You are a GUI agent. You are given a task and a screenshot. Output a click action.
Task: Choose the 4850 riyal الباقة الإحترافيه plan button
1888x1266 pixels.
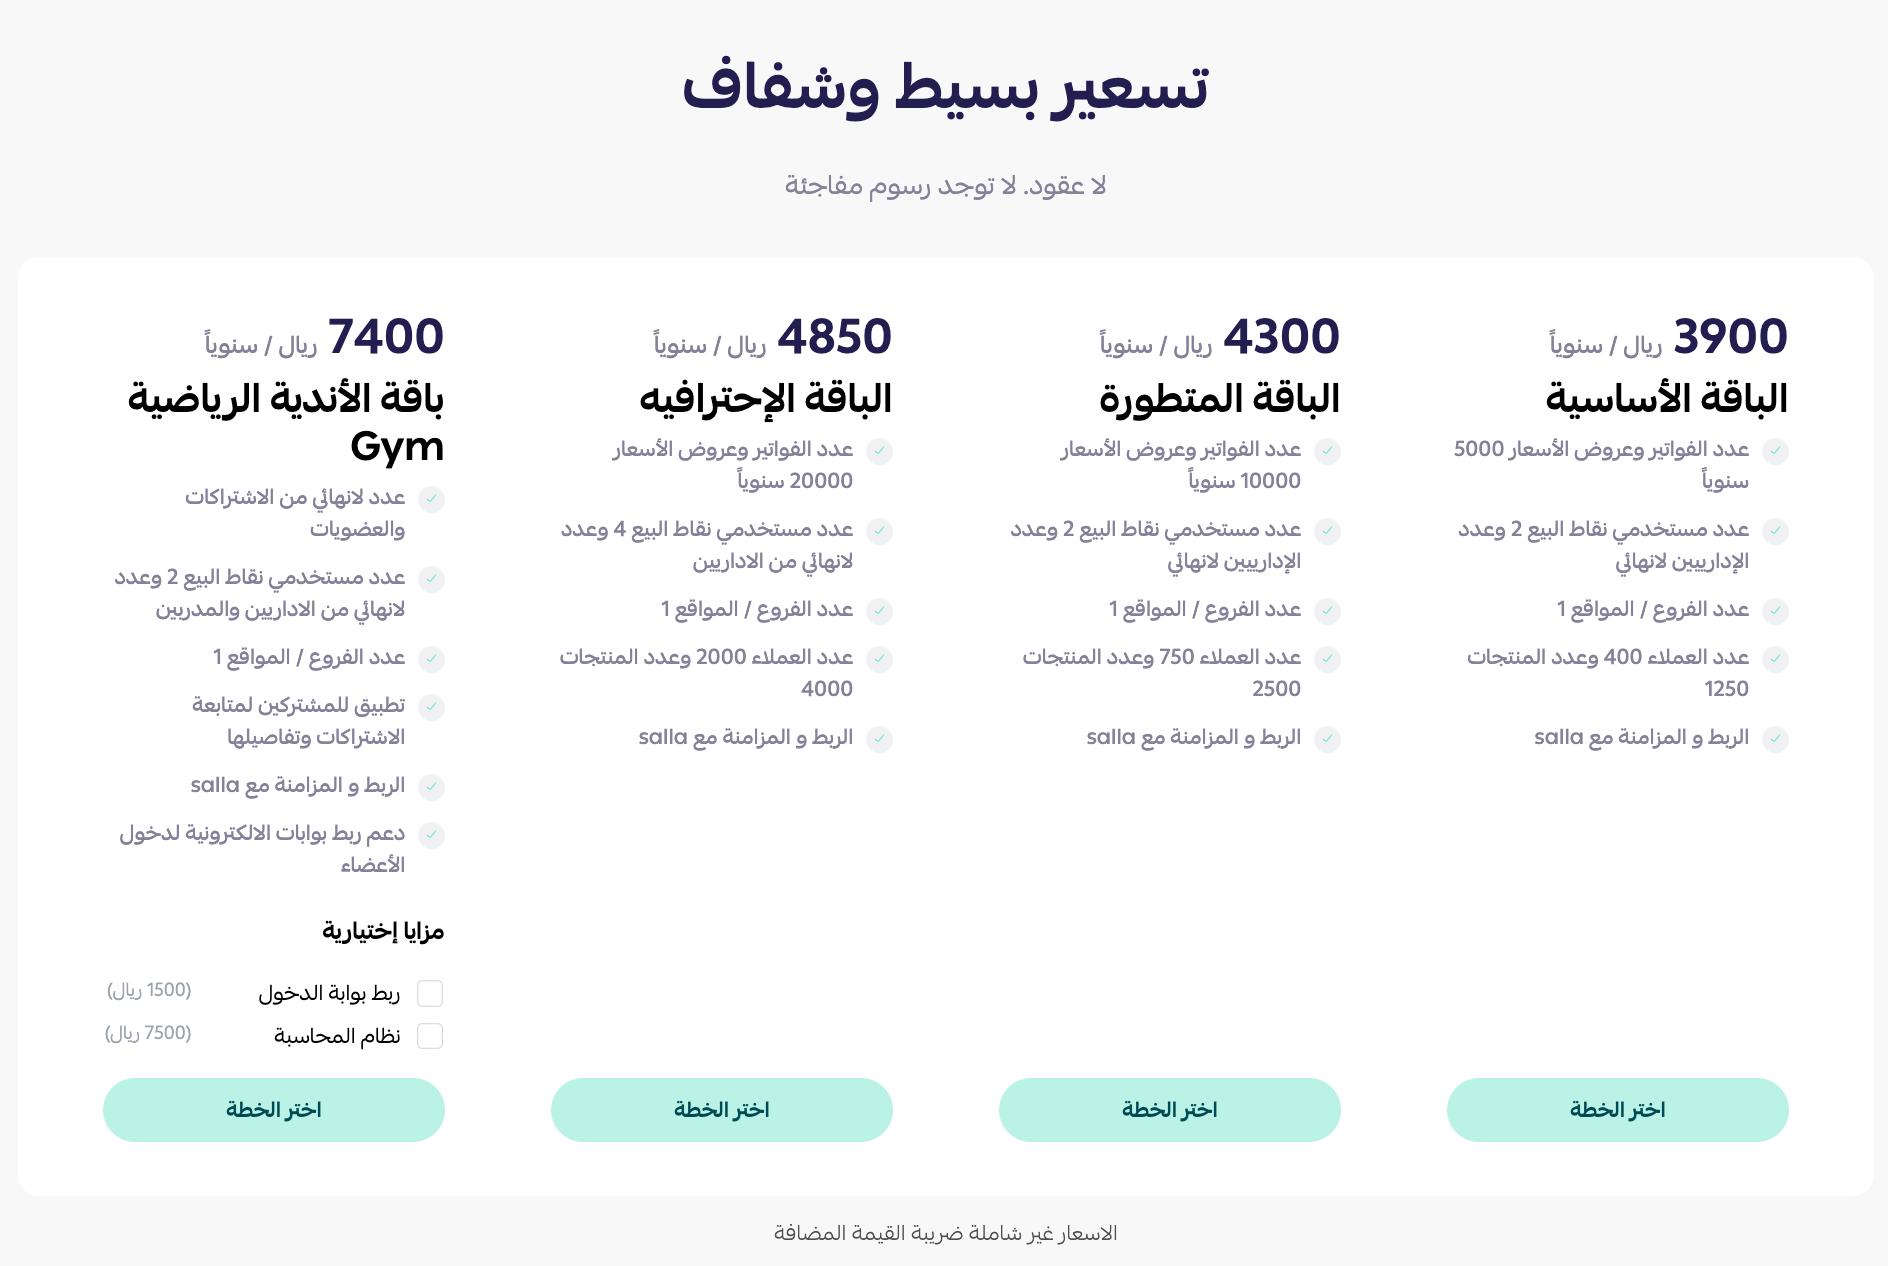[x=721, y=1110]
